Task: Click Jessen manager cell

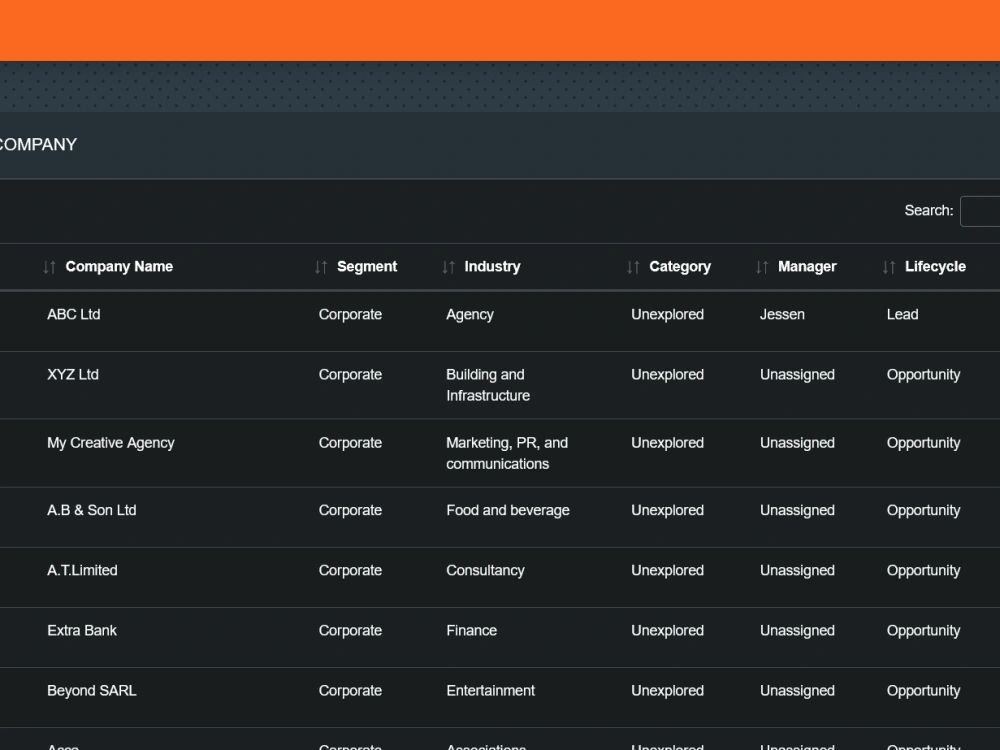Action: [782, 314]
